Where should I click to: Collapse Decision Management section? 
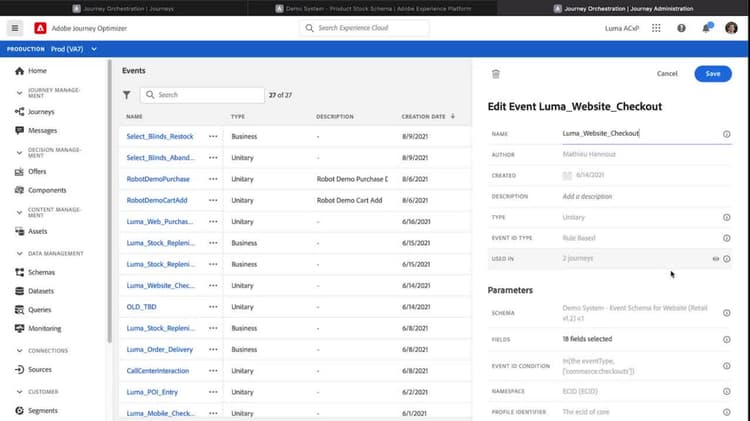pyautogui.click(x=19, y=153)
